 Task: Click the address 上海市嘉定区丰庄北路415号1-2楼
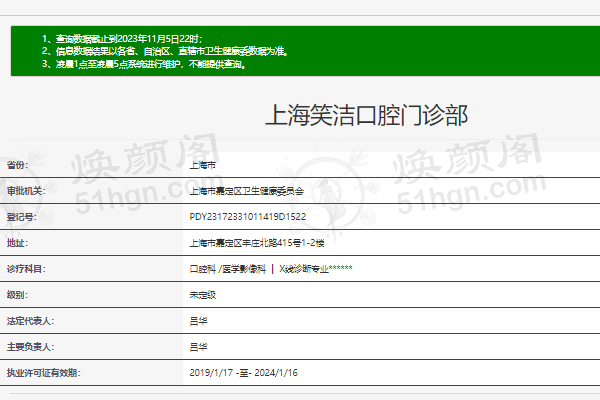pyautogui.click(x=257, y=243)
